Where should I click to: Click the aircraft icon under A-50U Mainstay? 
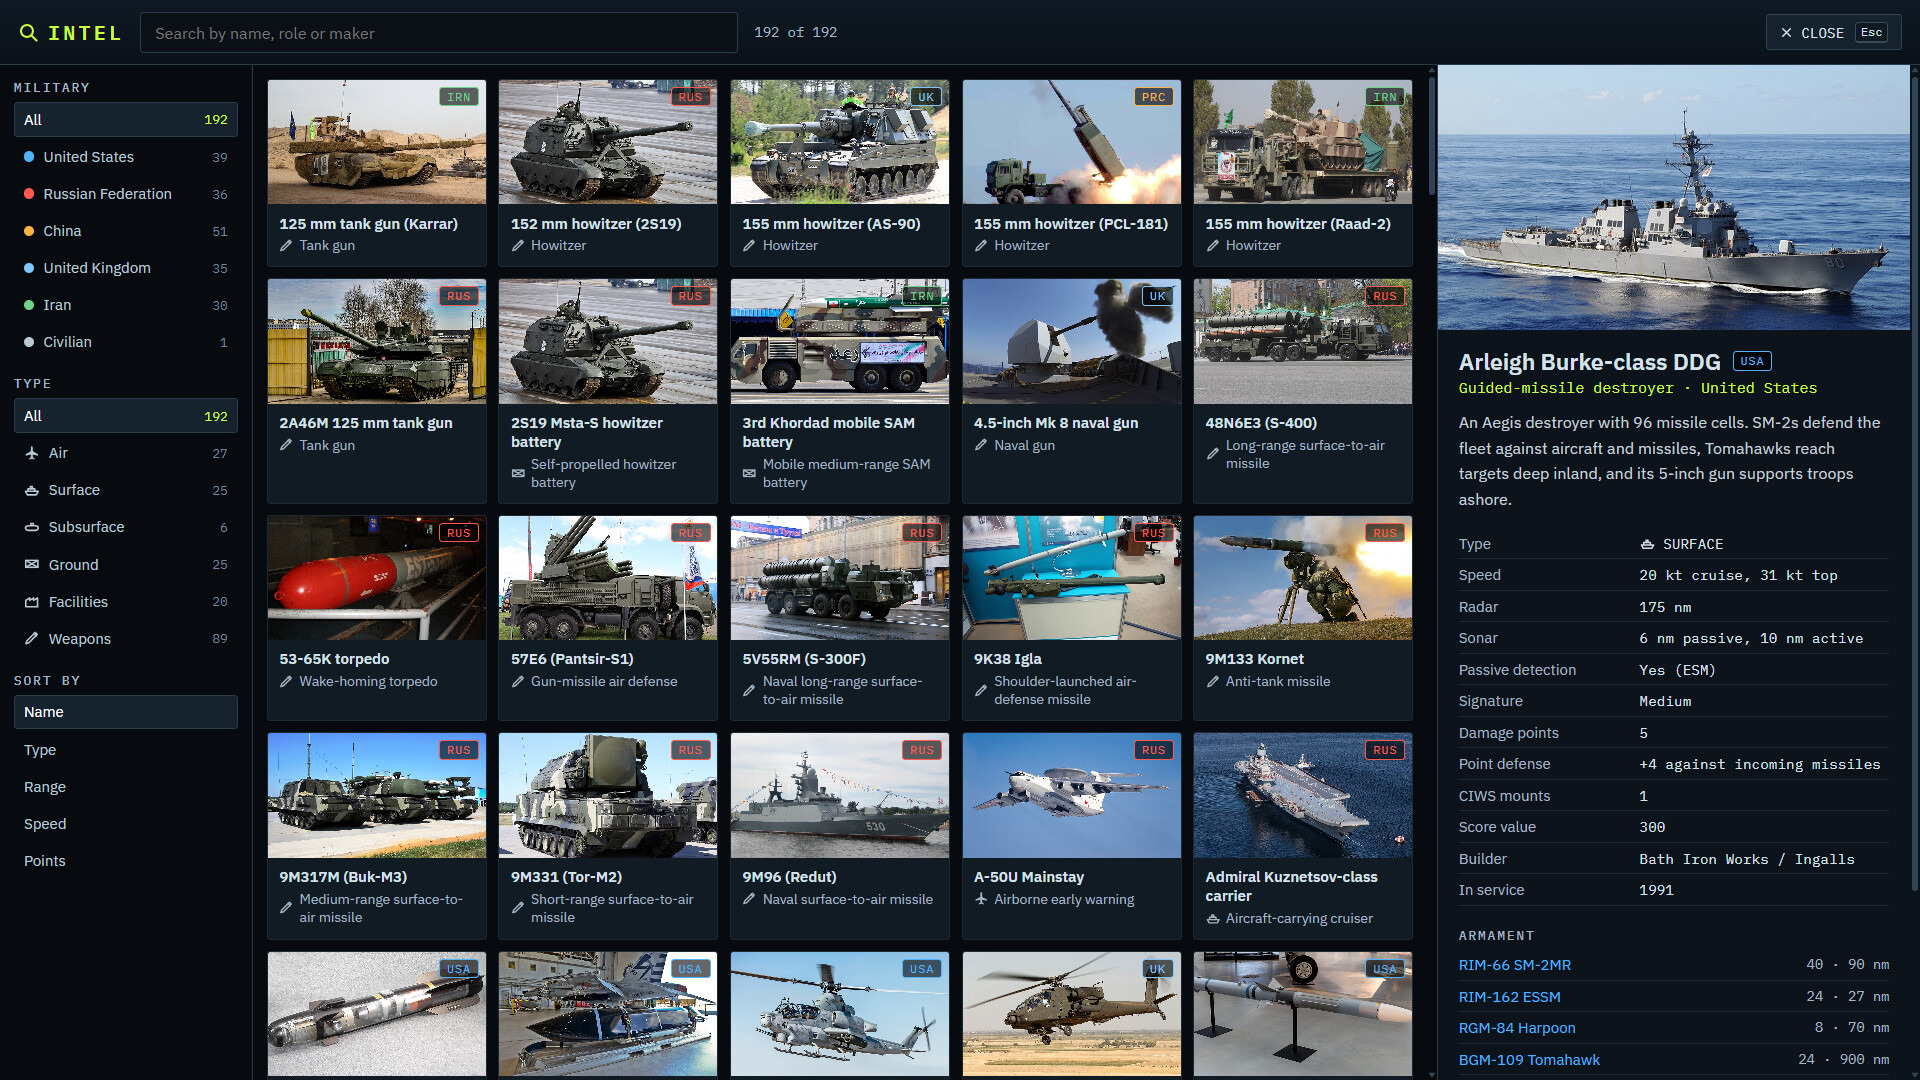pyautogui.click(x=981, y=900)
